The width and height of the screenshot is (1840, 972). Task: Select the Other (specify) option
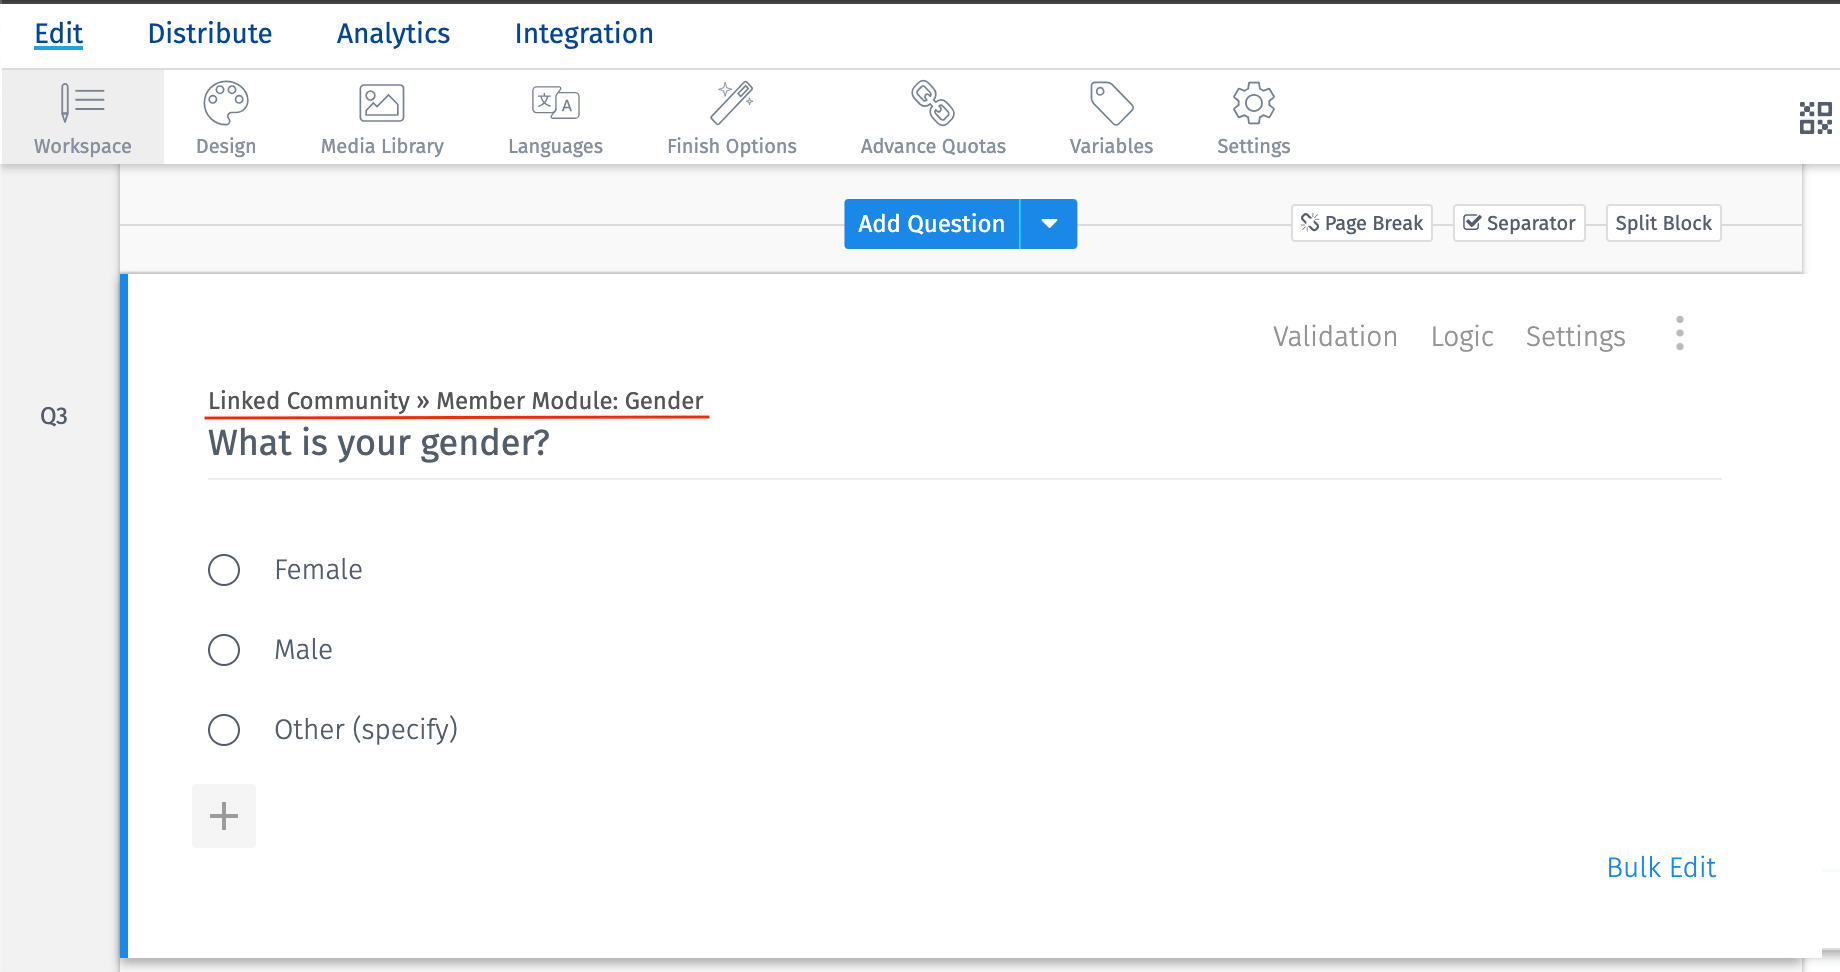[224, 729]
